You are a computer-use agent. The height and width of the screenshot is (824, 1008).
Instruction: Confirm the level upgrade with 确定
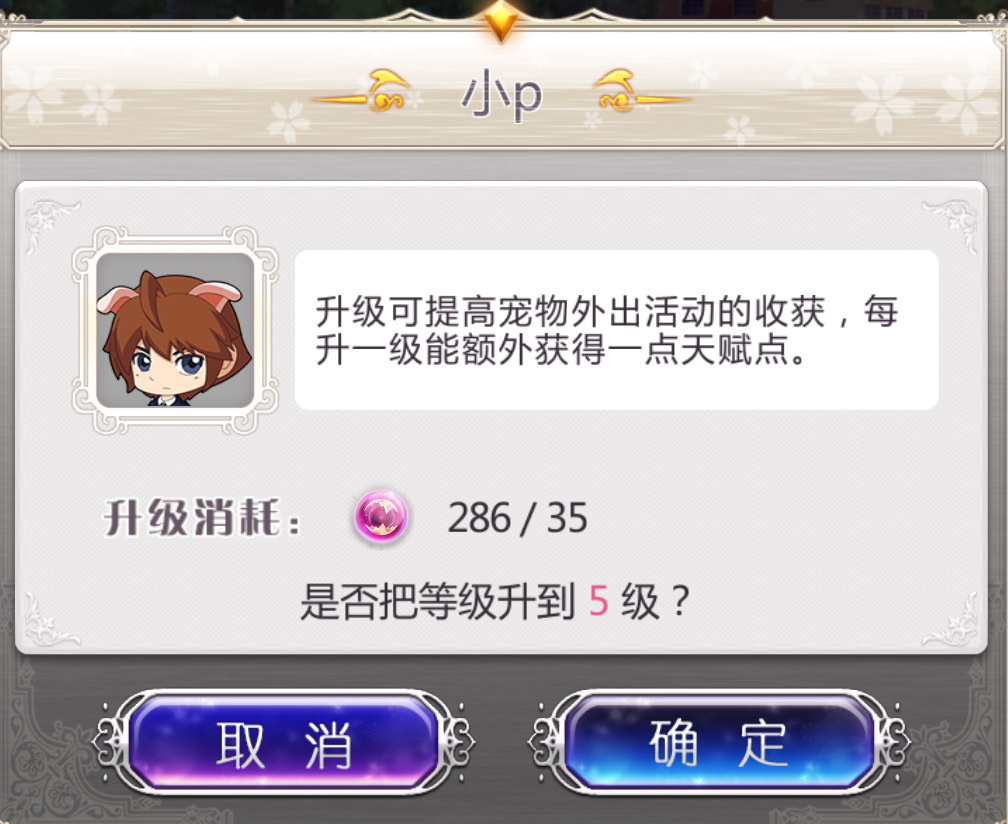point(719,742)
